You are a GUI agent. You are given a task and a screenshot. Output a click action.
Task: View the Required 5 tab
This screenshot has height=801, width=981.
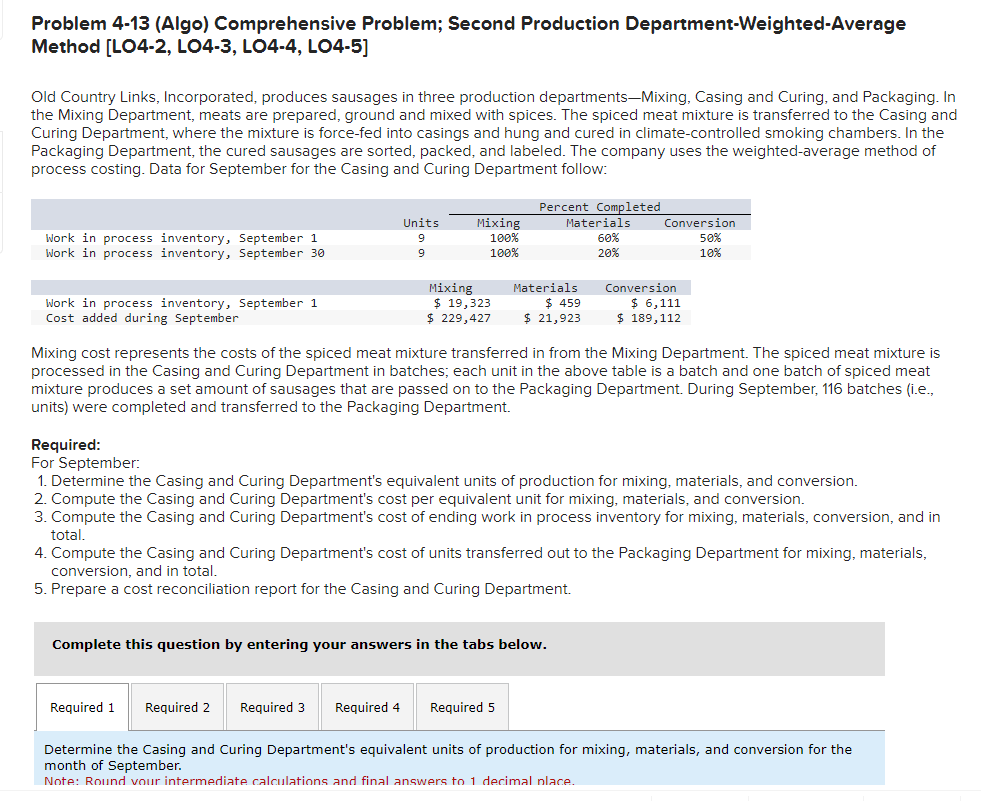tap(462, 707)
